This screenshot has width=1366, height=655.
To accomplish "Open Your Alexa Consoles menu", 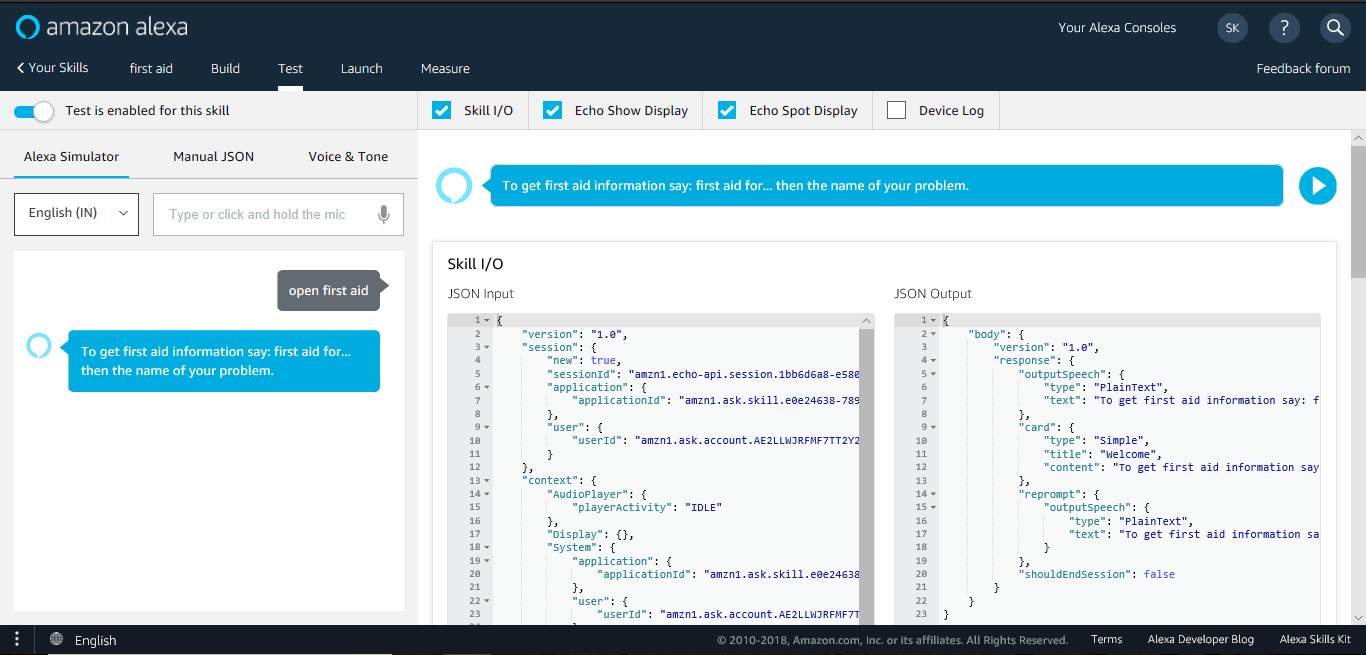I will pos(1117,28).
